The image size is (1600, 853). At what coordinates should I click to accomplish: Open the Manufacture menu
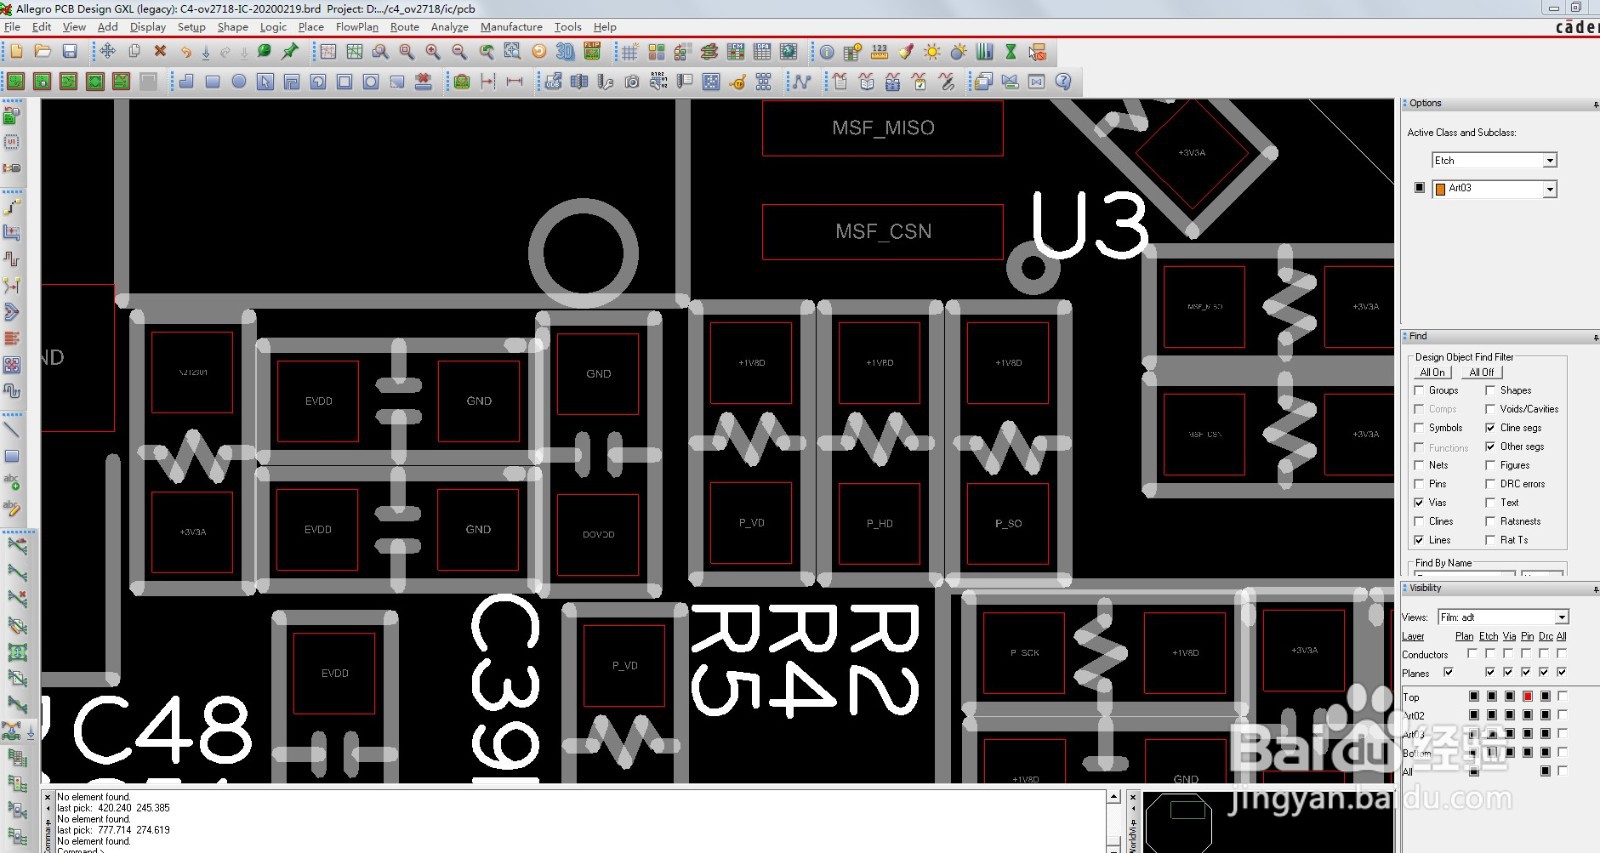pyautogui.click(x=511, y=27)
